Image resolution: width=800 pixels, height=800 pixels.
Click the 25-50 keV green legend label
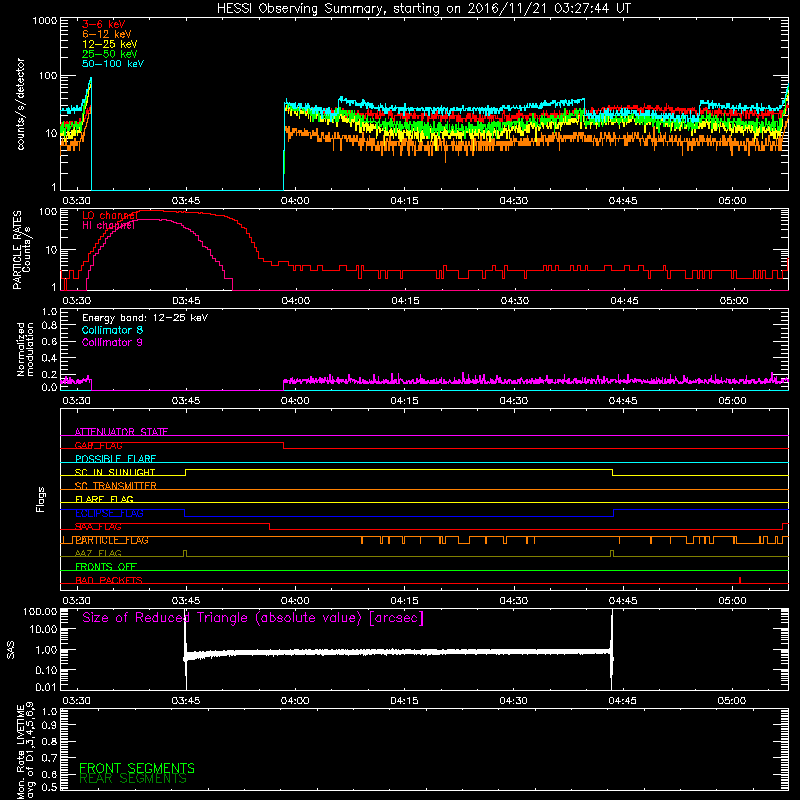110,54
